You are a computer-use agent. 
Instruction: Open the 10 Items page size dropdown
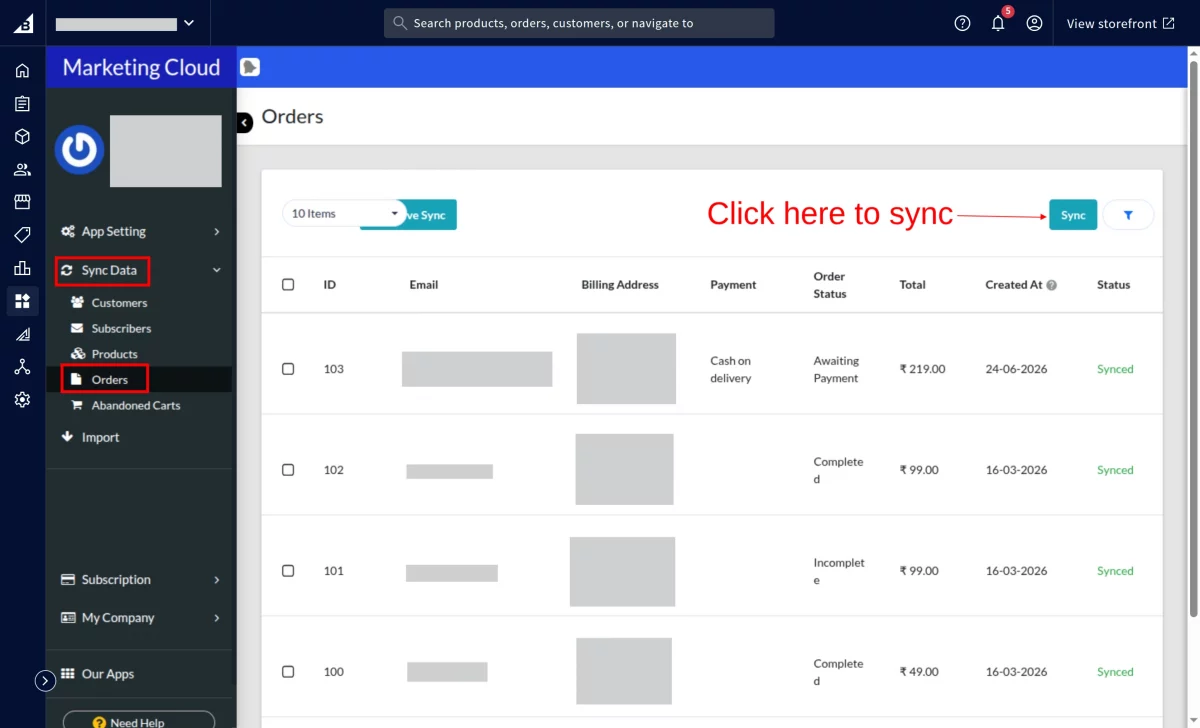[344, 214]
